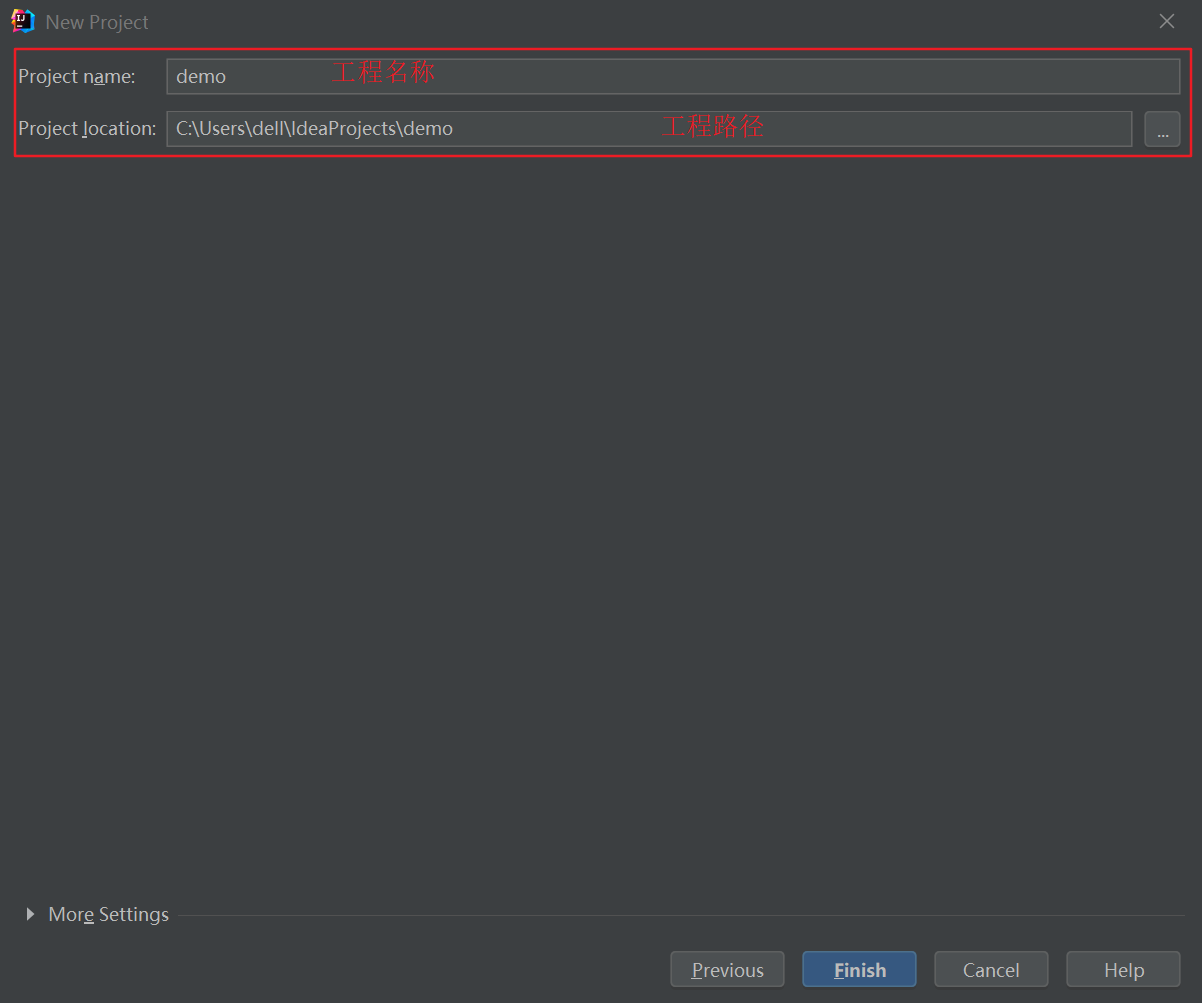
Task: Open the browse folder ellipsis button
Action: click(x=1162, y=129)
